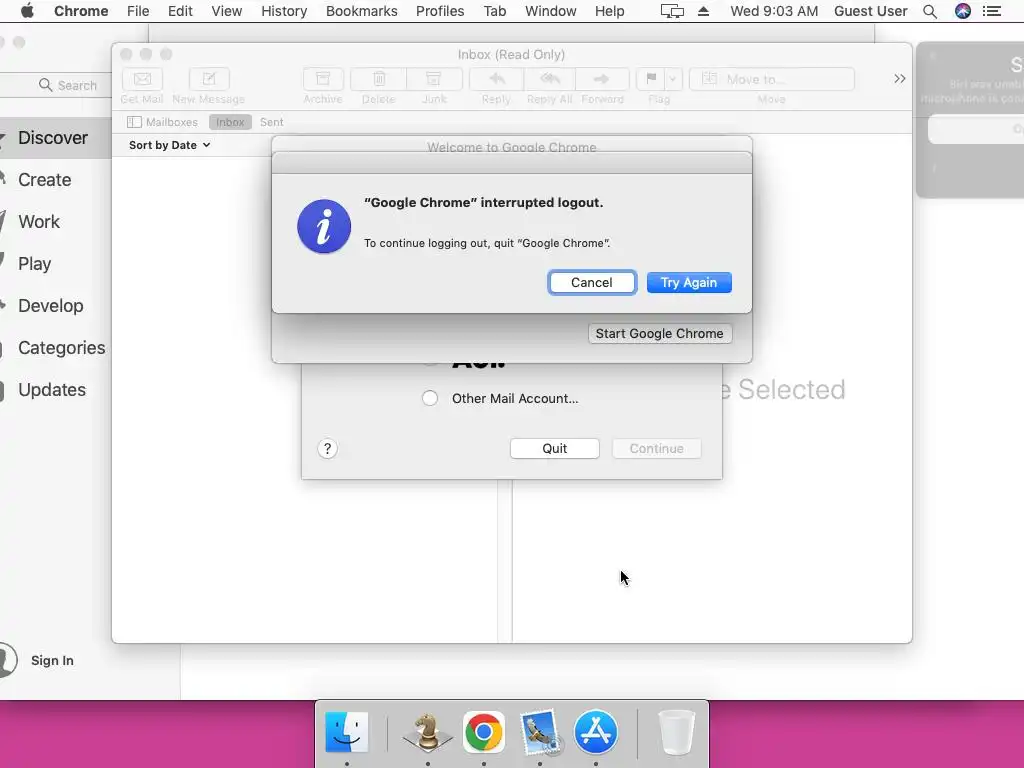Open Develop in App Store sidebar
1024x768 pixels.
[50, 306]
